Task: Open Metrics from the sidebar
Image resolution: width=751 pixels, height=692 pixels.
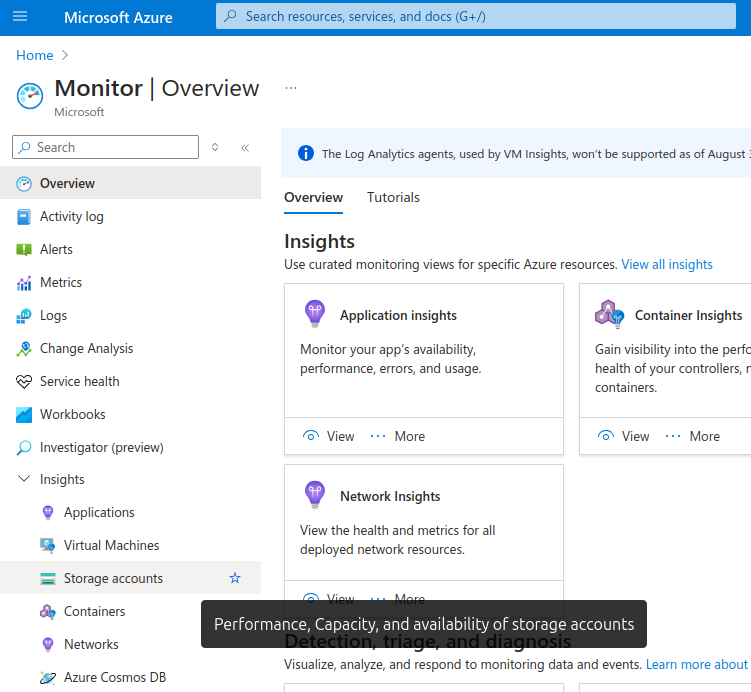Action: point(130,283)
